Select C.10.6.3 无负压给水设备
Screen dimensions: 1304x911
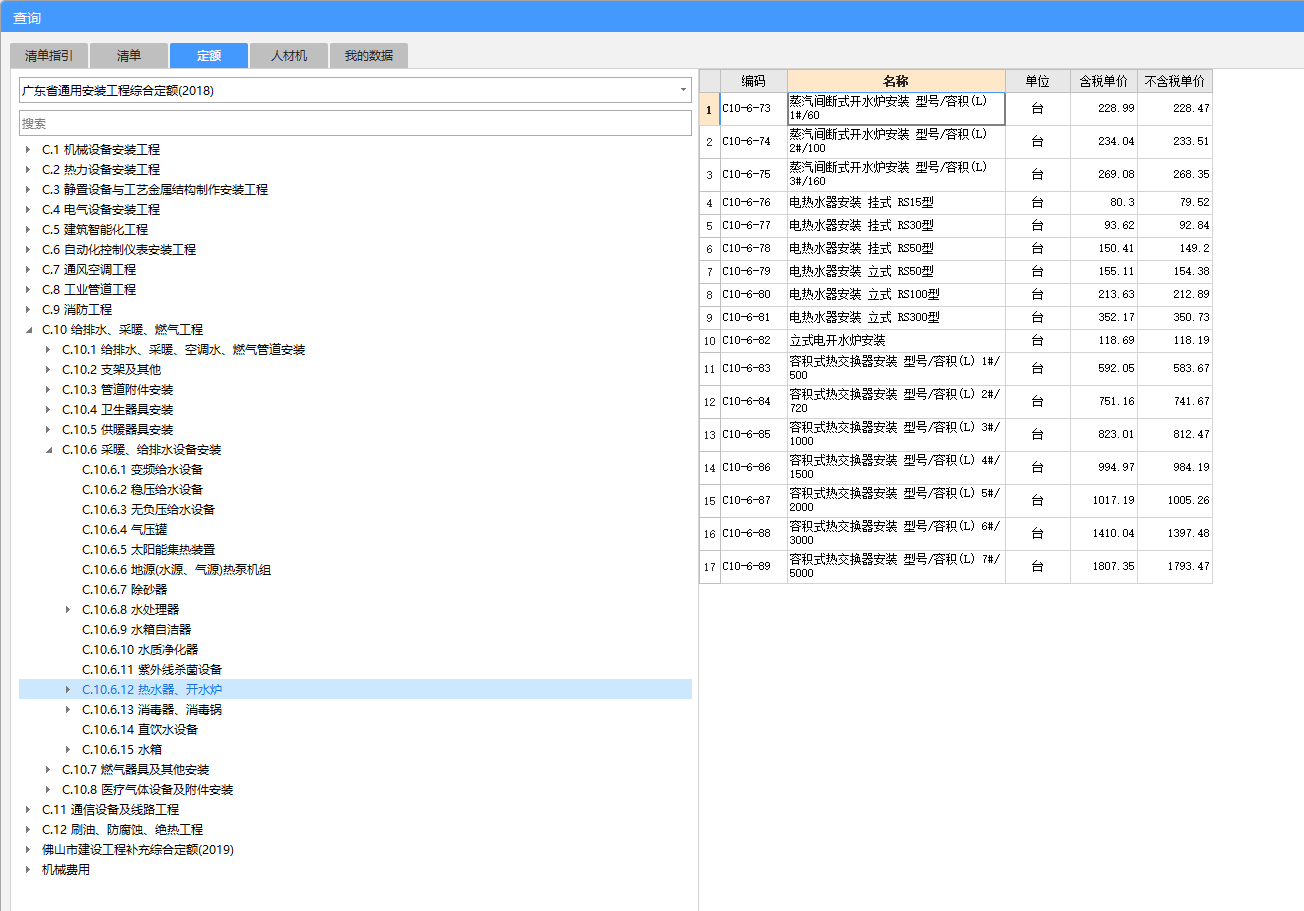(148, 510)
